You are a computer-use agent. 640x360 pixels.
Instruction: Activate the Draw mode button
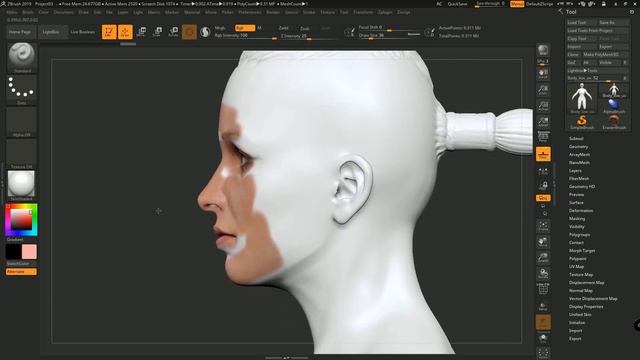click(x=125, y=32)
